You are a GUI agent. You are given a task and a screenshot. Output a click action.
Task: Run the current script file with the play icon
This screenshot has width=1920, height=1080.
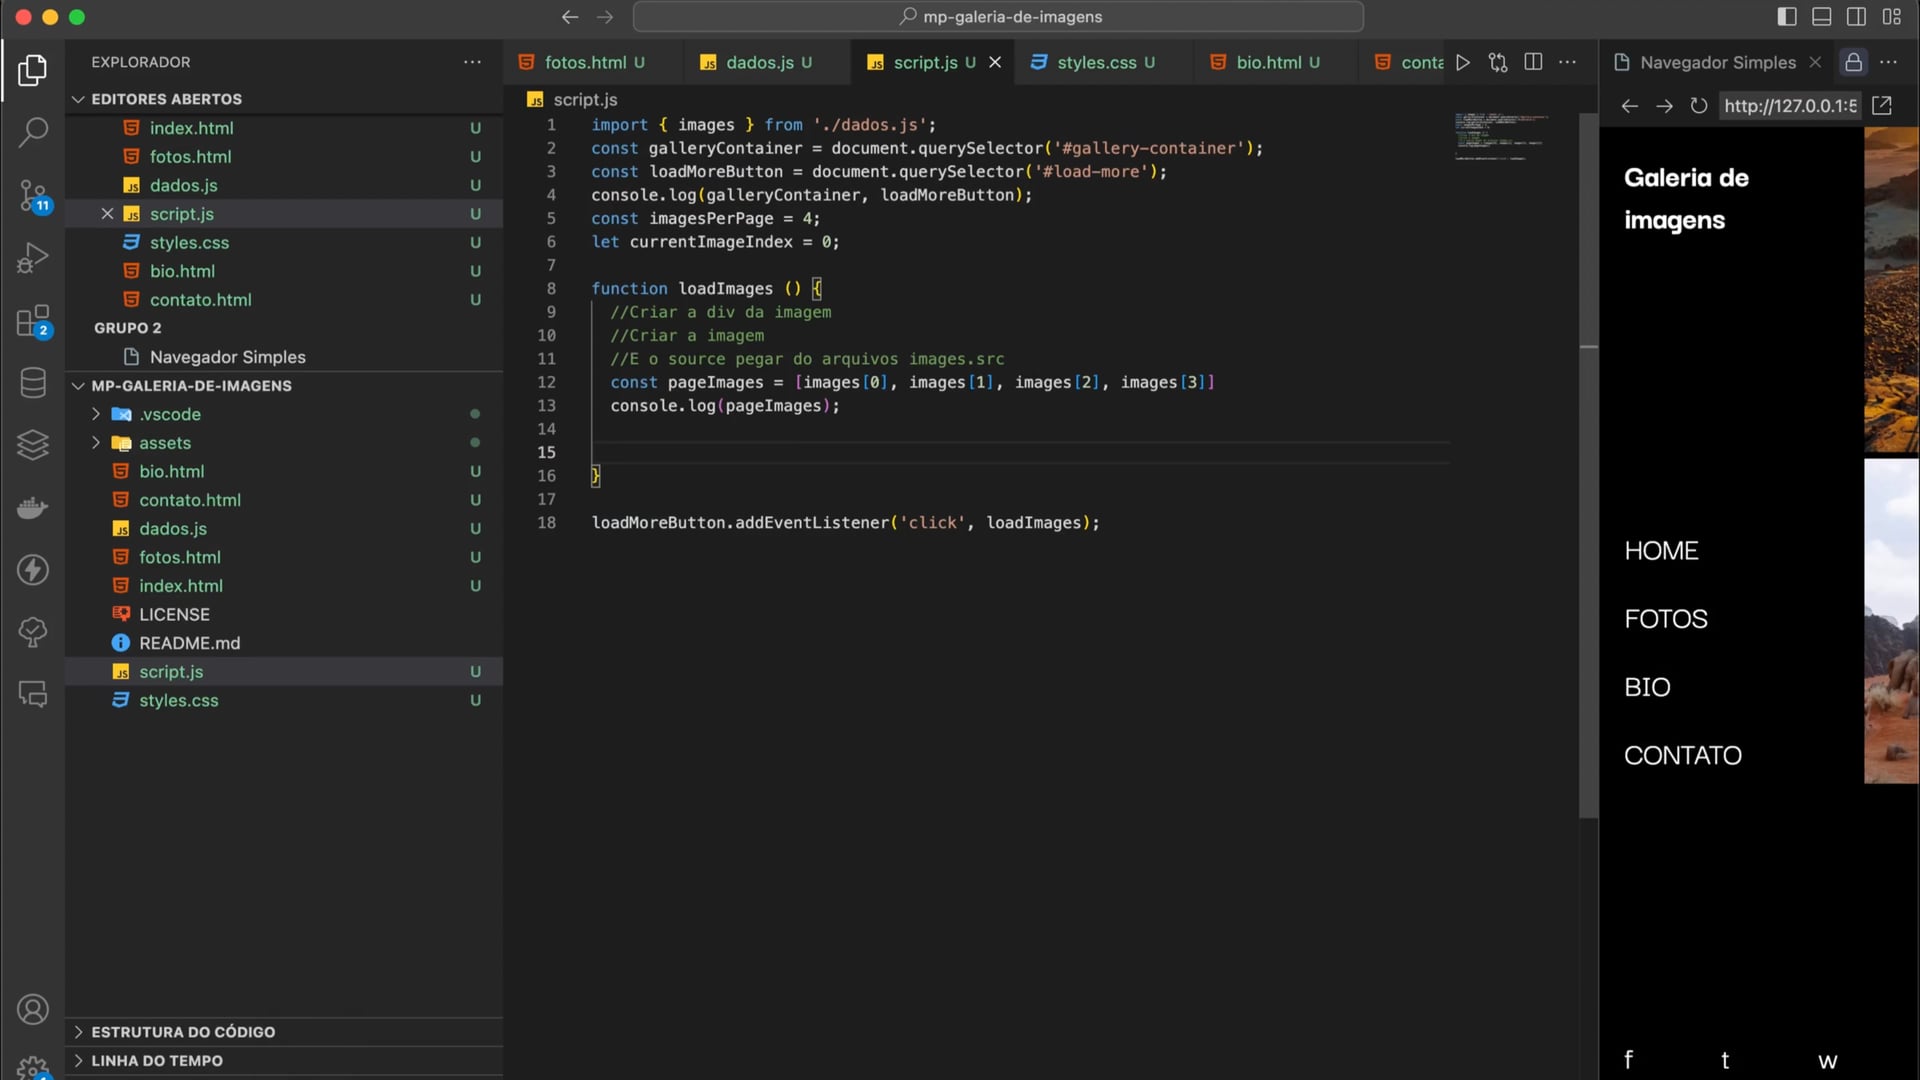[1463, 62]
